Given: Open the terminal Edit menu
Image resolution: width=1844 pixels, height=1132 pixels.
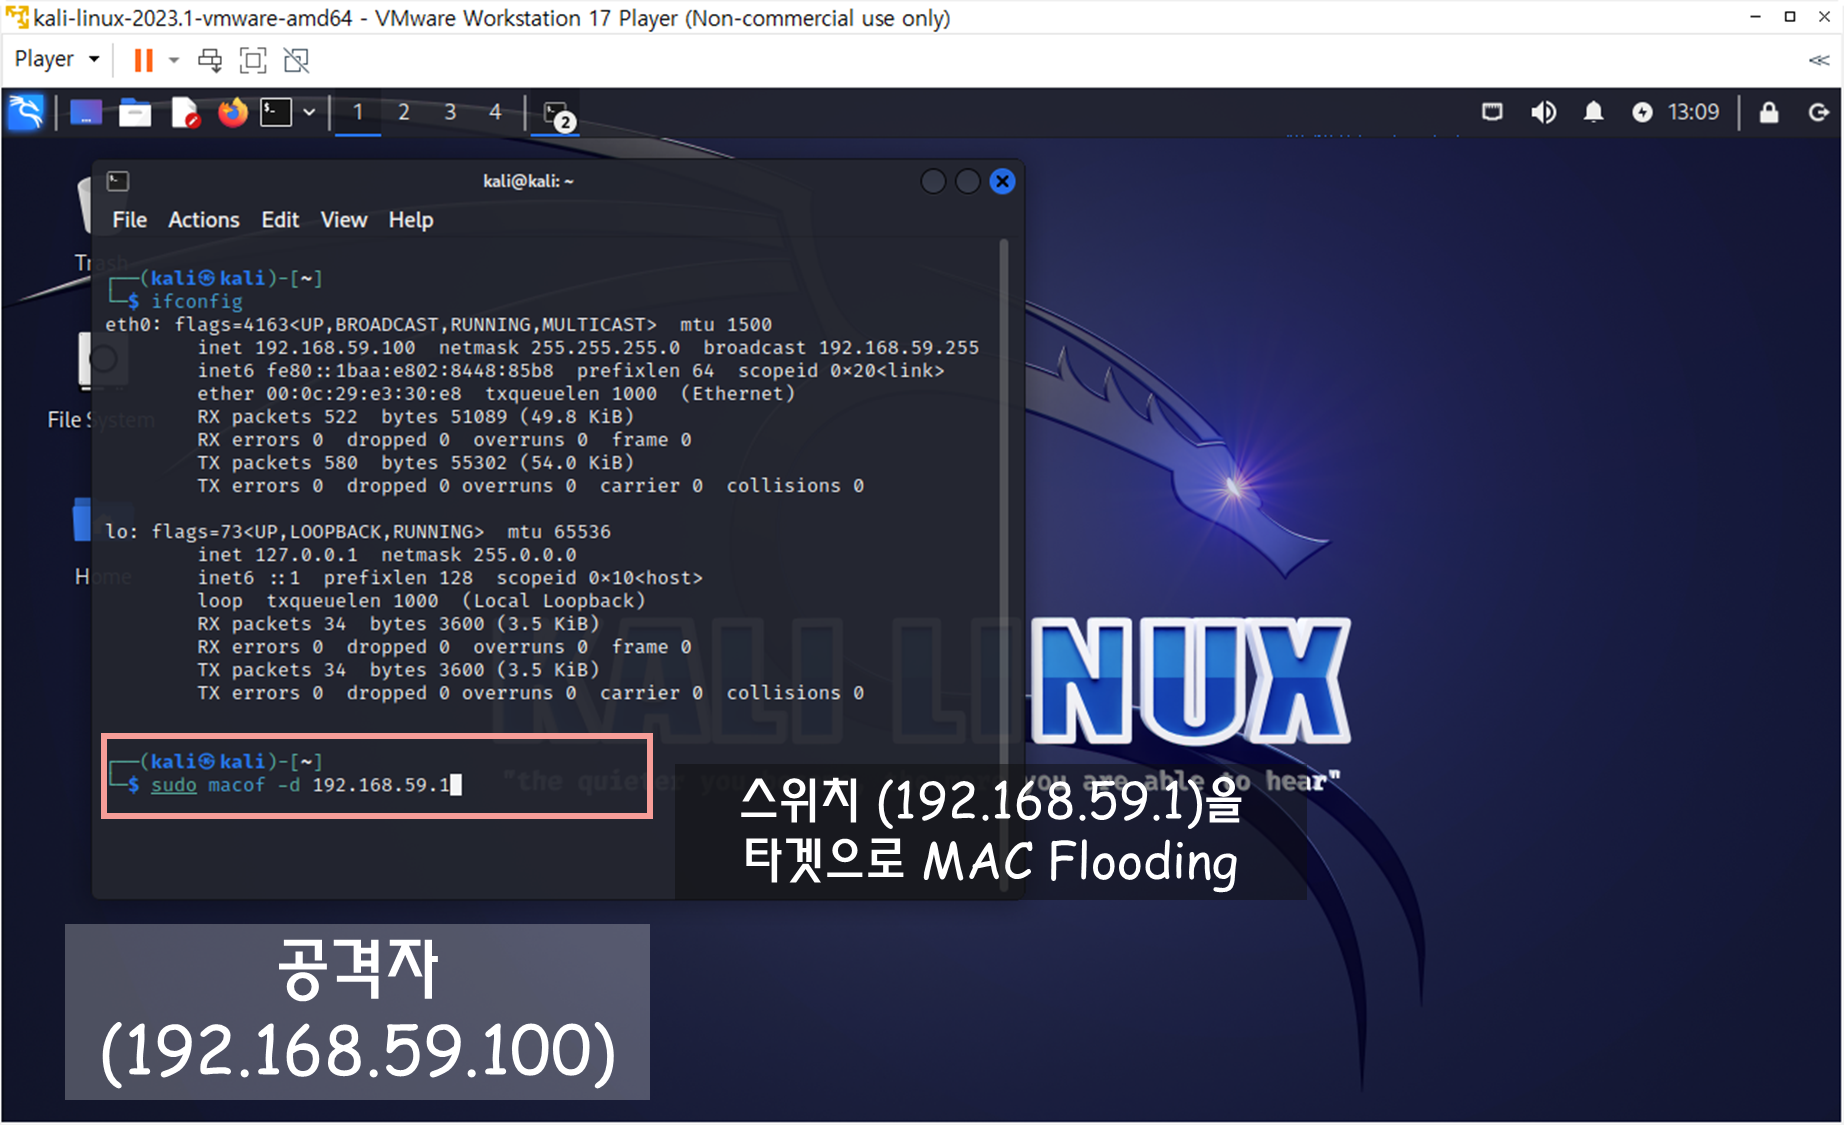Looking at the screenshot, I should 280,220.
